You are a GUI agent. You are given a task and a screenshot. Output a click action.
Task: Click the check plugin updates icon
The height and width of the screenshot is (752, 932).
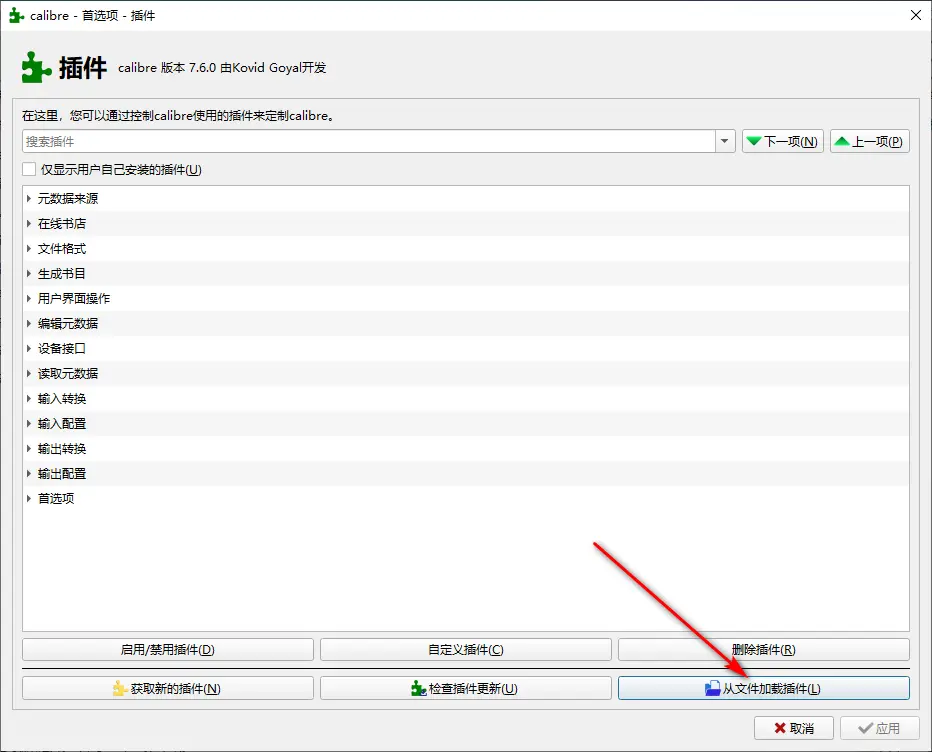click(419, 689)
